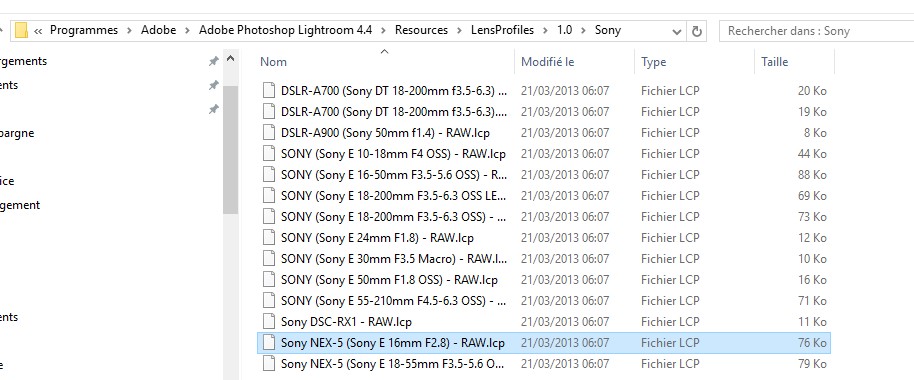Click modified date of Sony E 24mm F1.8 row

[565, 238]
